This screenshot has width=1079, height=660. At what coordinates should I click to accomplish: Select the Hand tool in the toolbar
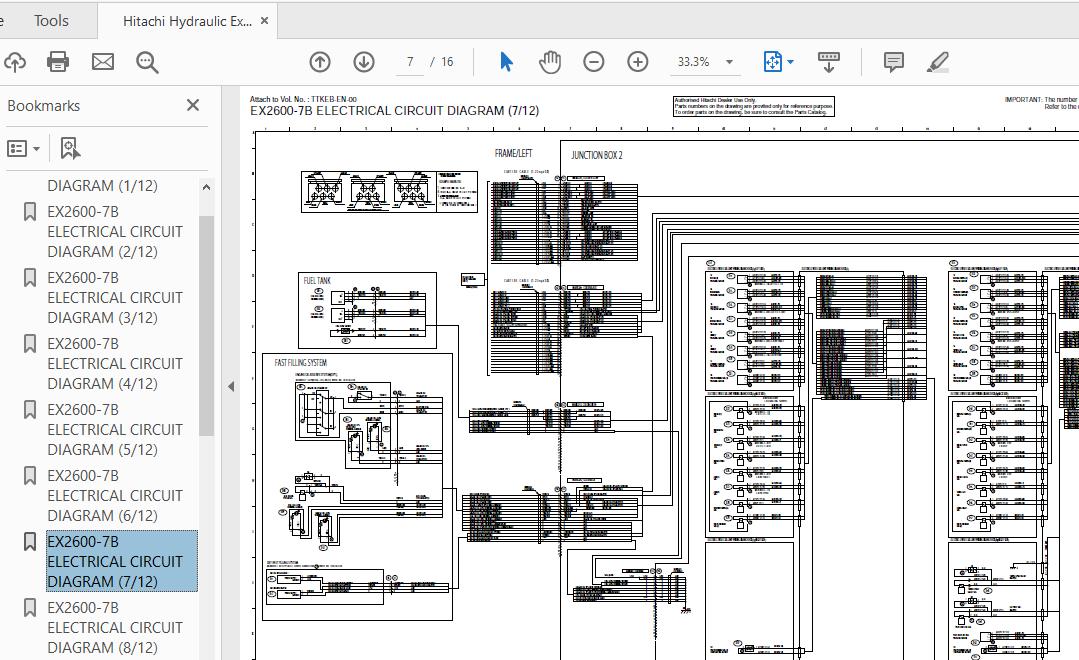pyautogui.click(x=549, y=61)
